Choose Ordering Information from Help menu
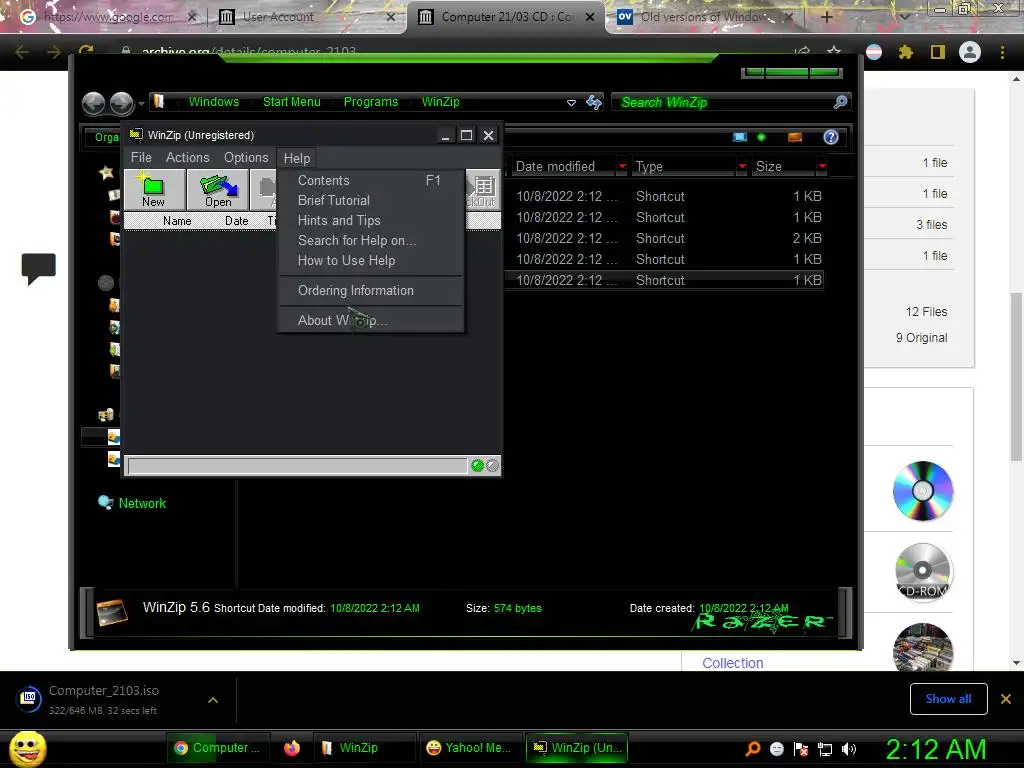The width and height of the screenshot is (1024, 768). (371, 291)
